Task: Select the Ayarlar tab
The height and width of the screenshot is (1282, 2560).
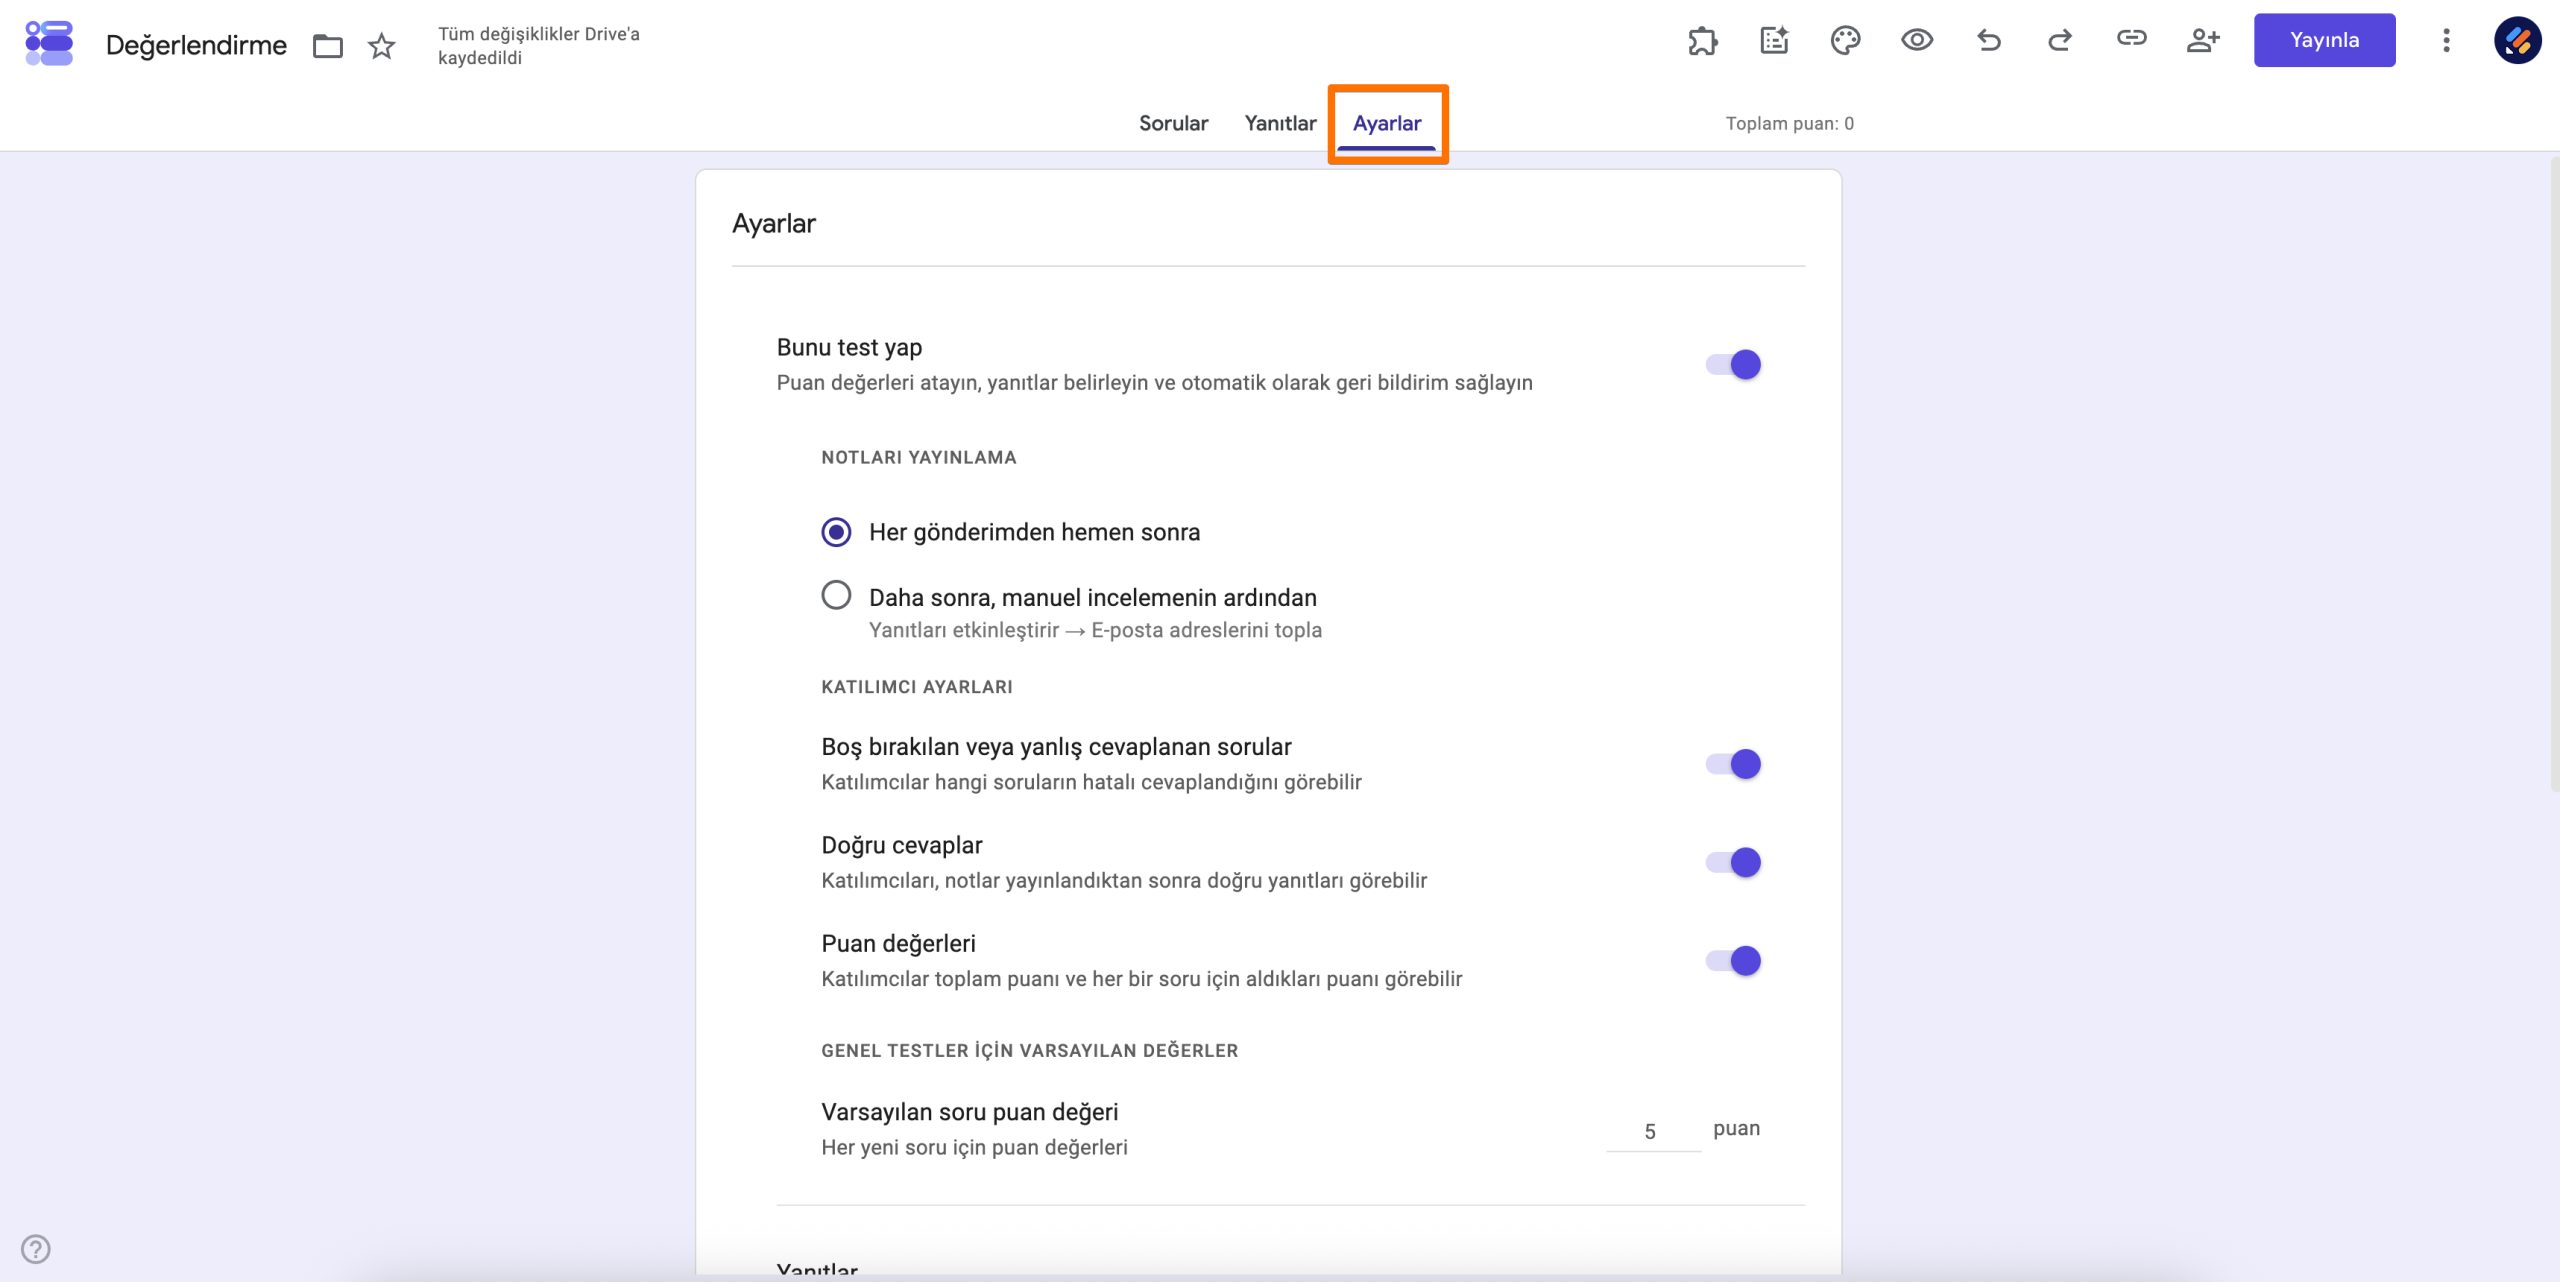Action: 1387,123
